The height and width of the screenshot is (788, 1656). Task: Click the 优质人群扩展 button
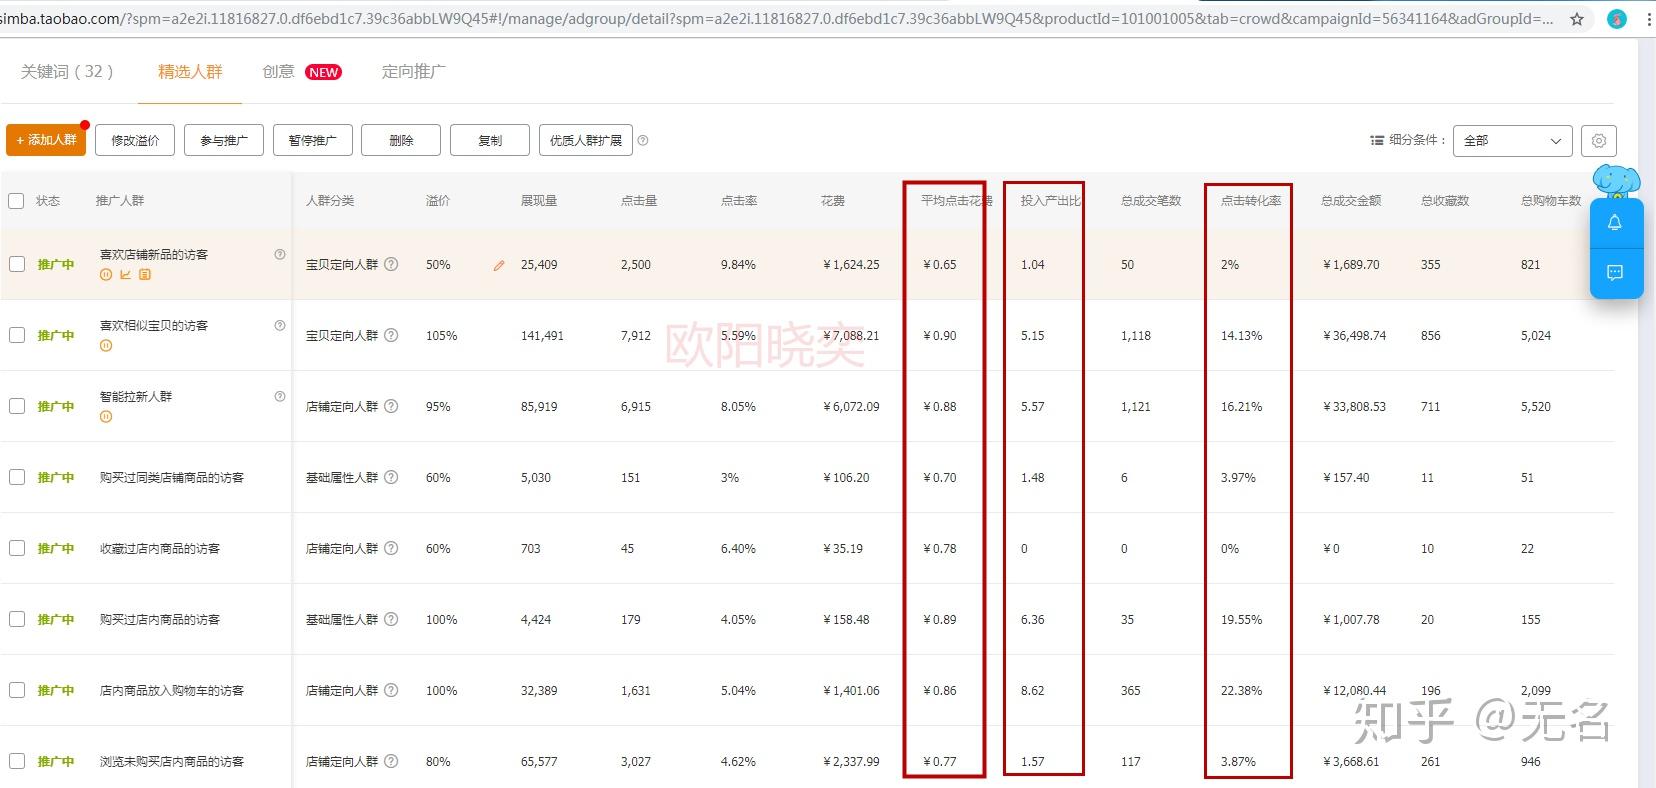(x=586, y=140)
